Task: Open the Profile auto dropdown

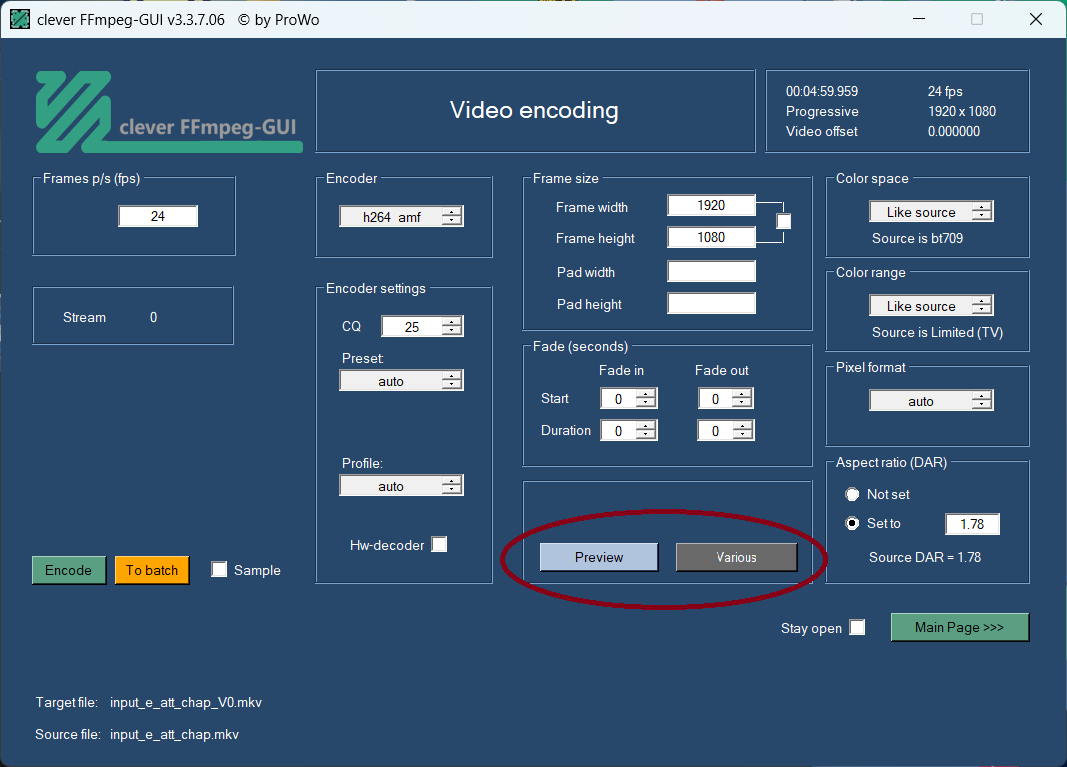Action: 401,486
